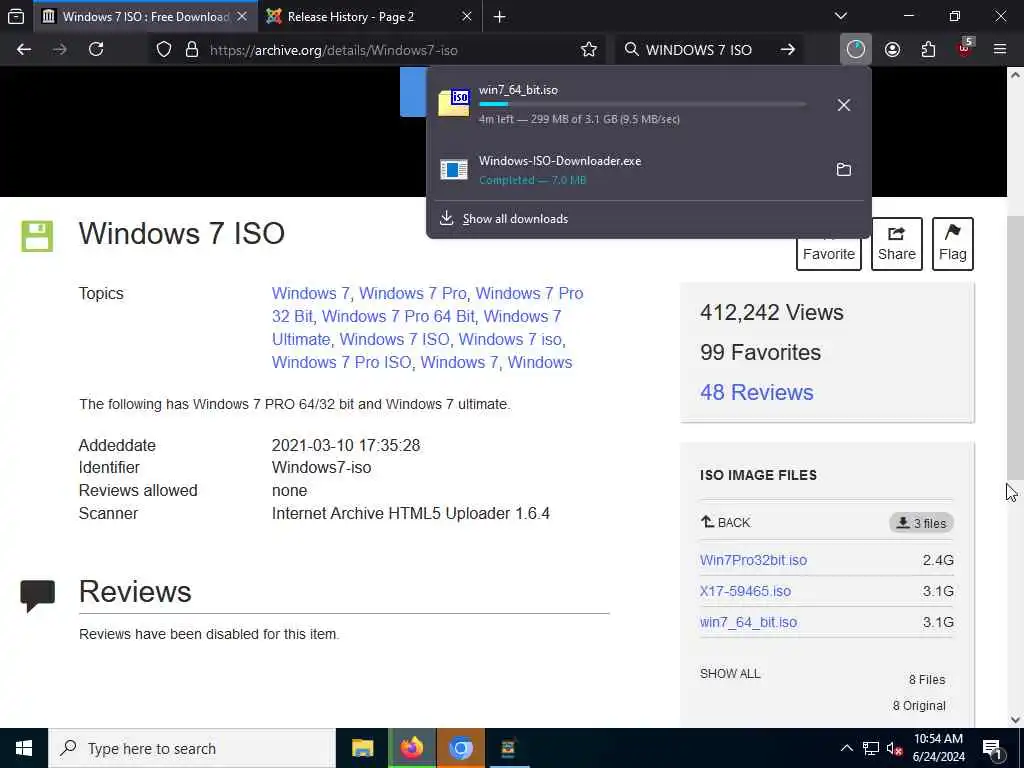
Task: Share this archive item
Action: (x=897, y=244)
